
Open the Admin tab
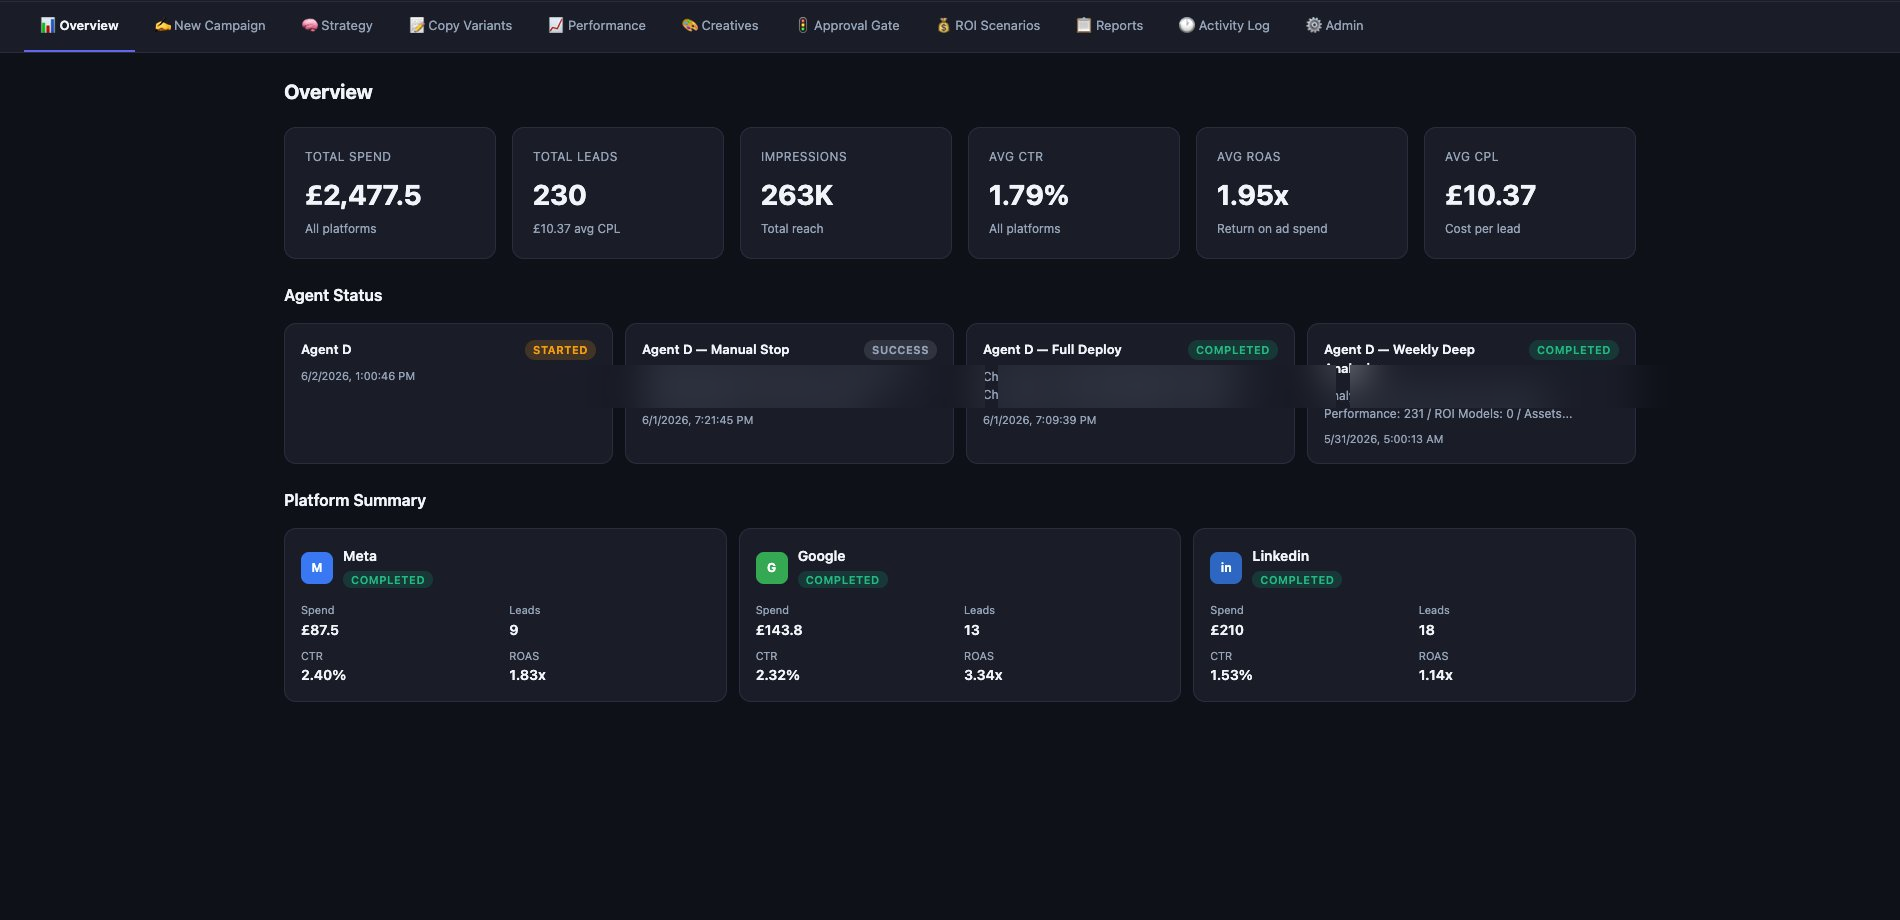point(1334,25)
